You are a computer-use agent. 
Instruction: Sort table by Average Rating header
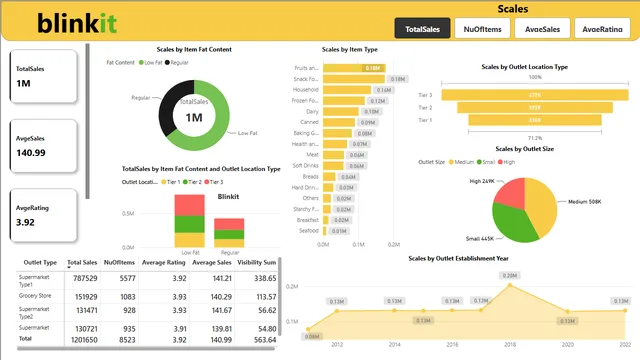163,262
